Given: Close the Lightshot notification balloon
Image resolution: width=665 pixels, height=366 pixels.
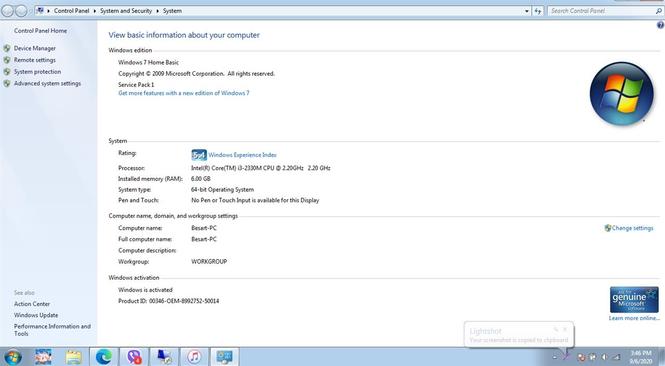Looking at the screenshot, I should click(565, 329).
